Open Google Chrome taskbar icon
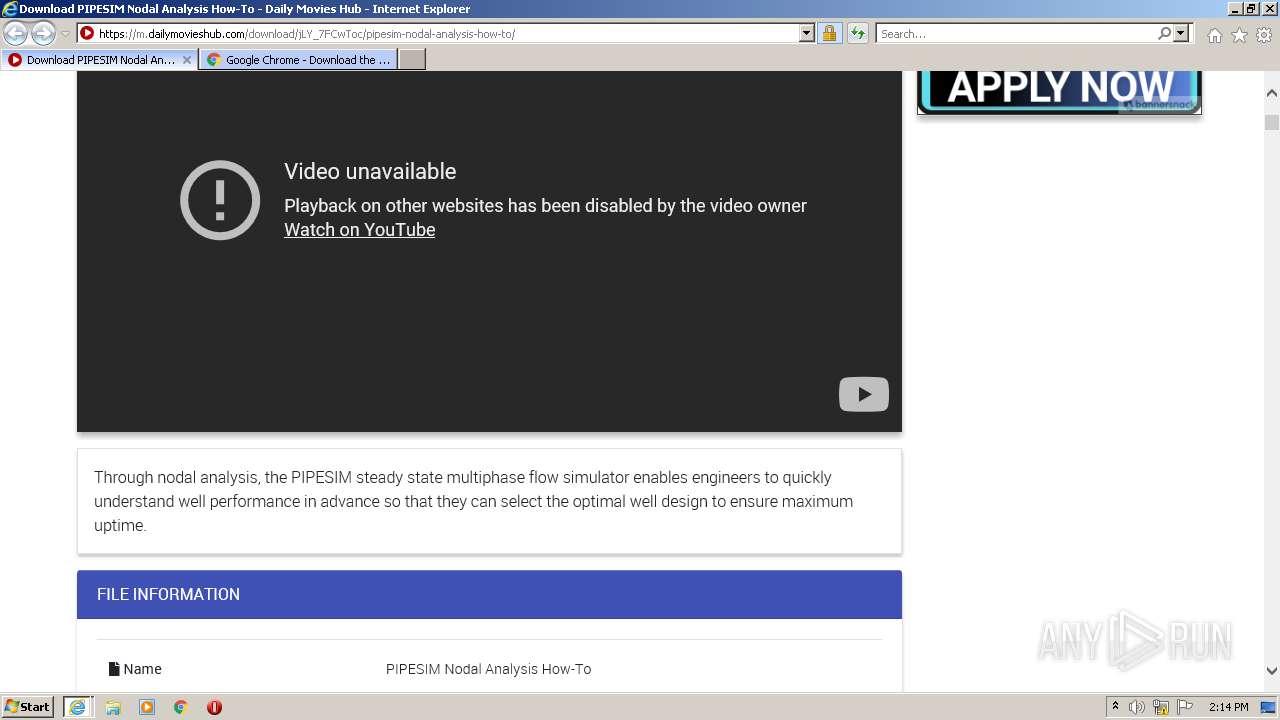Screen dimensions: 1280x720 (x=181, y=707)
